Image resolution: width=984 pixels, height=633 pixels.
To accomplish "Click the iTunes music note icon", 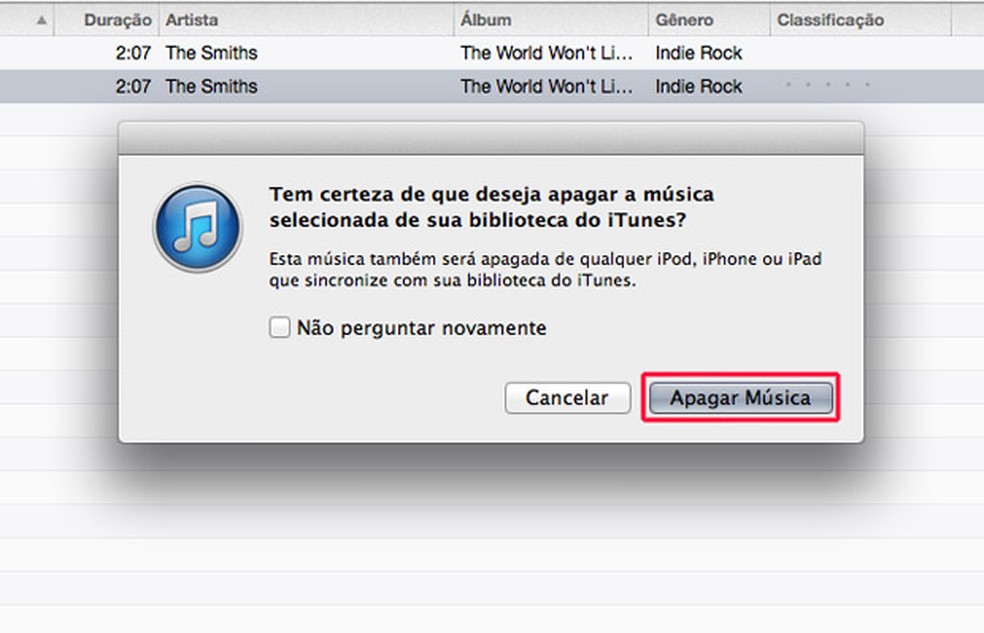I will click(198, 227).
